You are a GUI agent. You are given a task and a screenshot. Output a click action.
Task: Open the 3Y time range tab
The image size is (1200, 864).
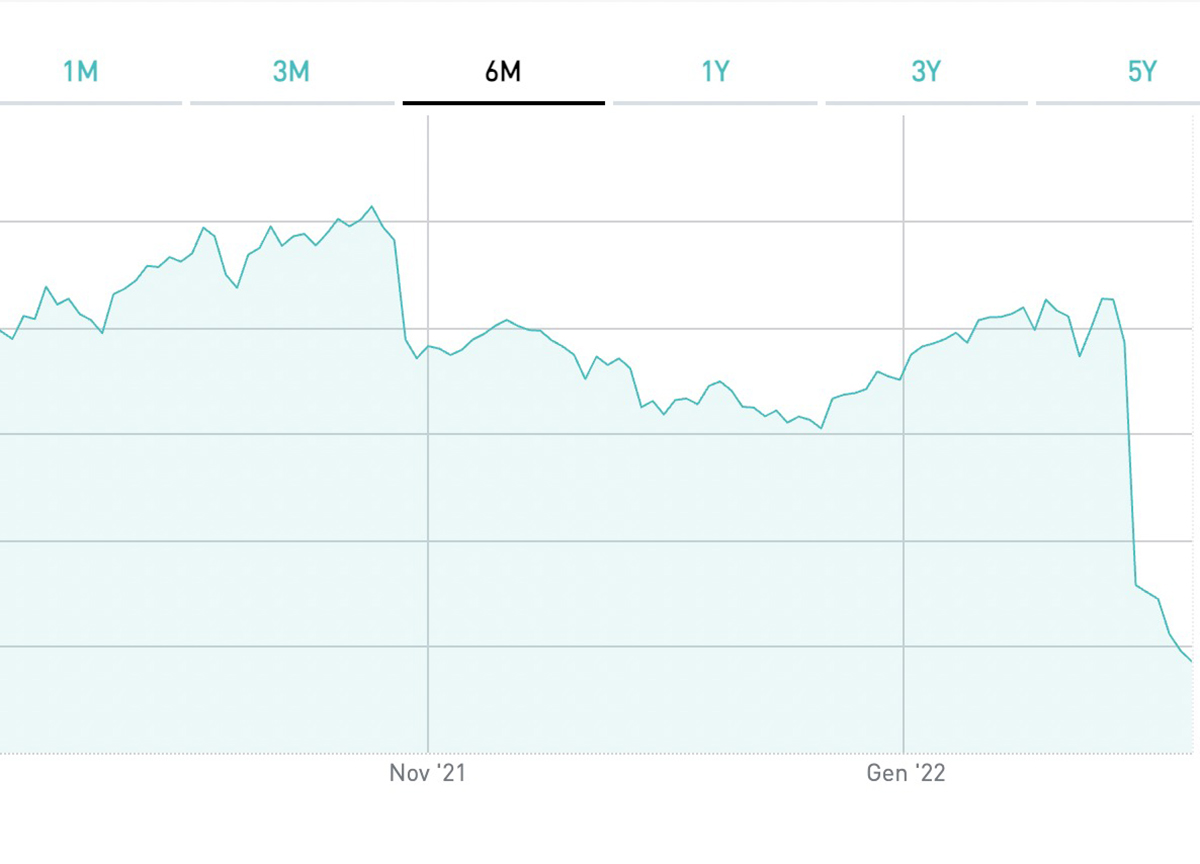[926, 72]
